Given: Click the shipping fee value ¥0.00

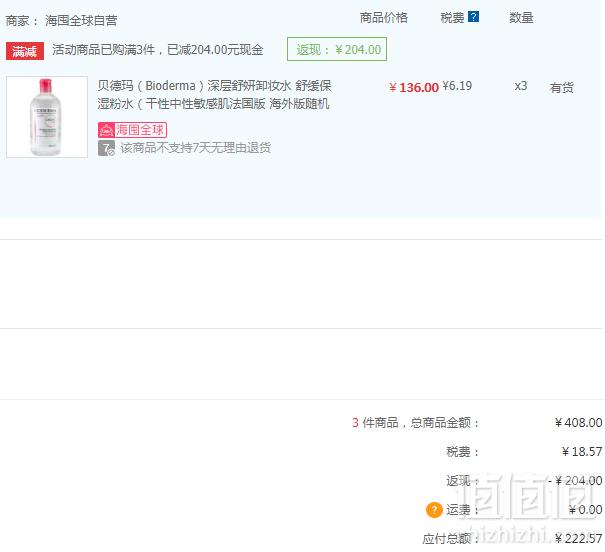Looking at the screenshot, I should point(586,510).
